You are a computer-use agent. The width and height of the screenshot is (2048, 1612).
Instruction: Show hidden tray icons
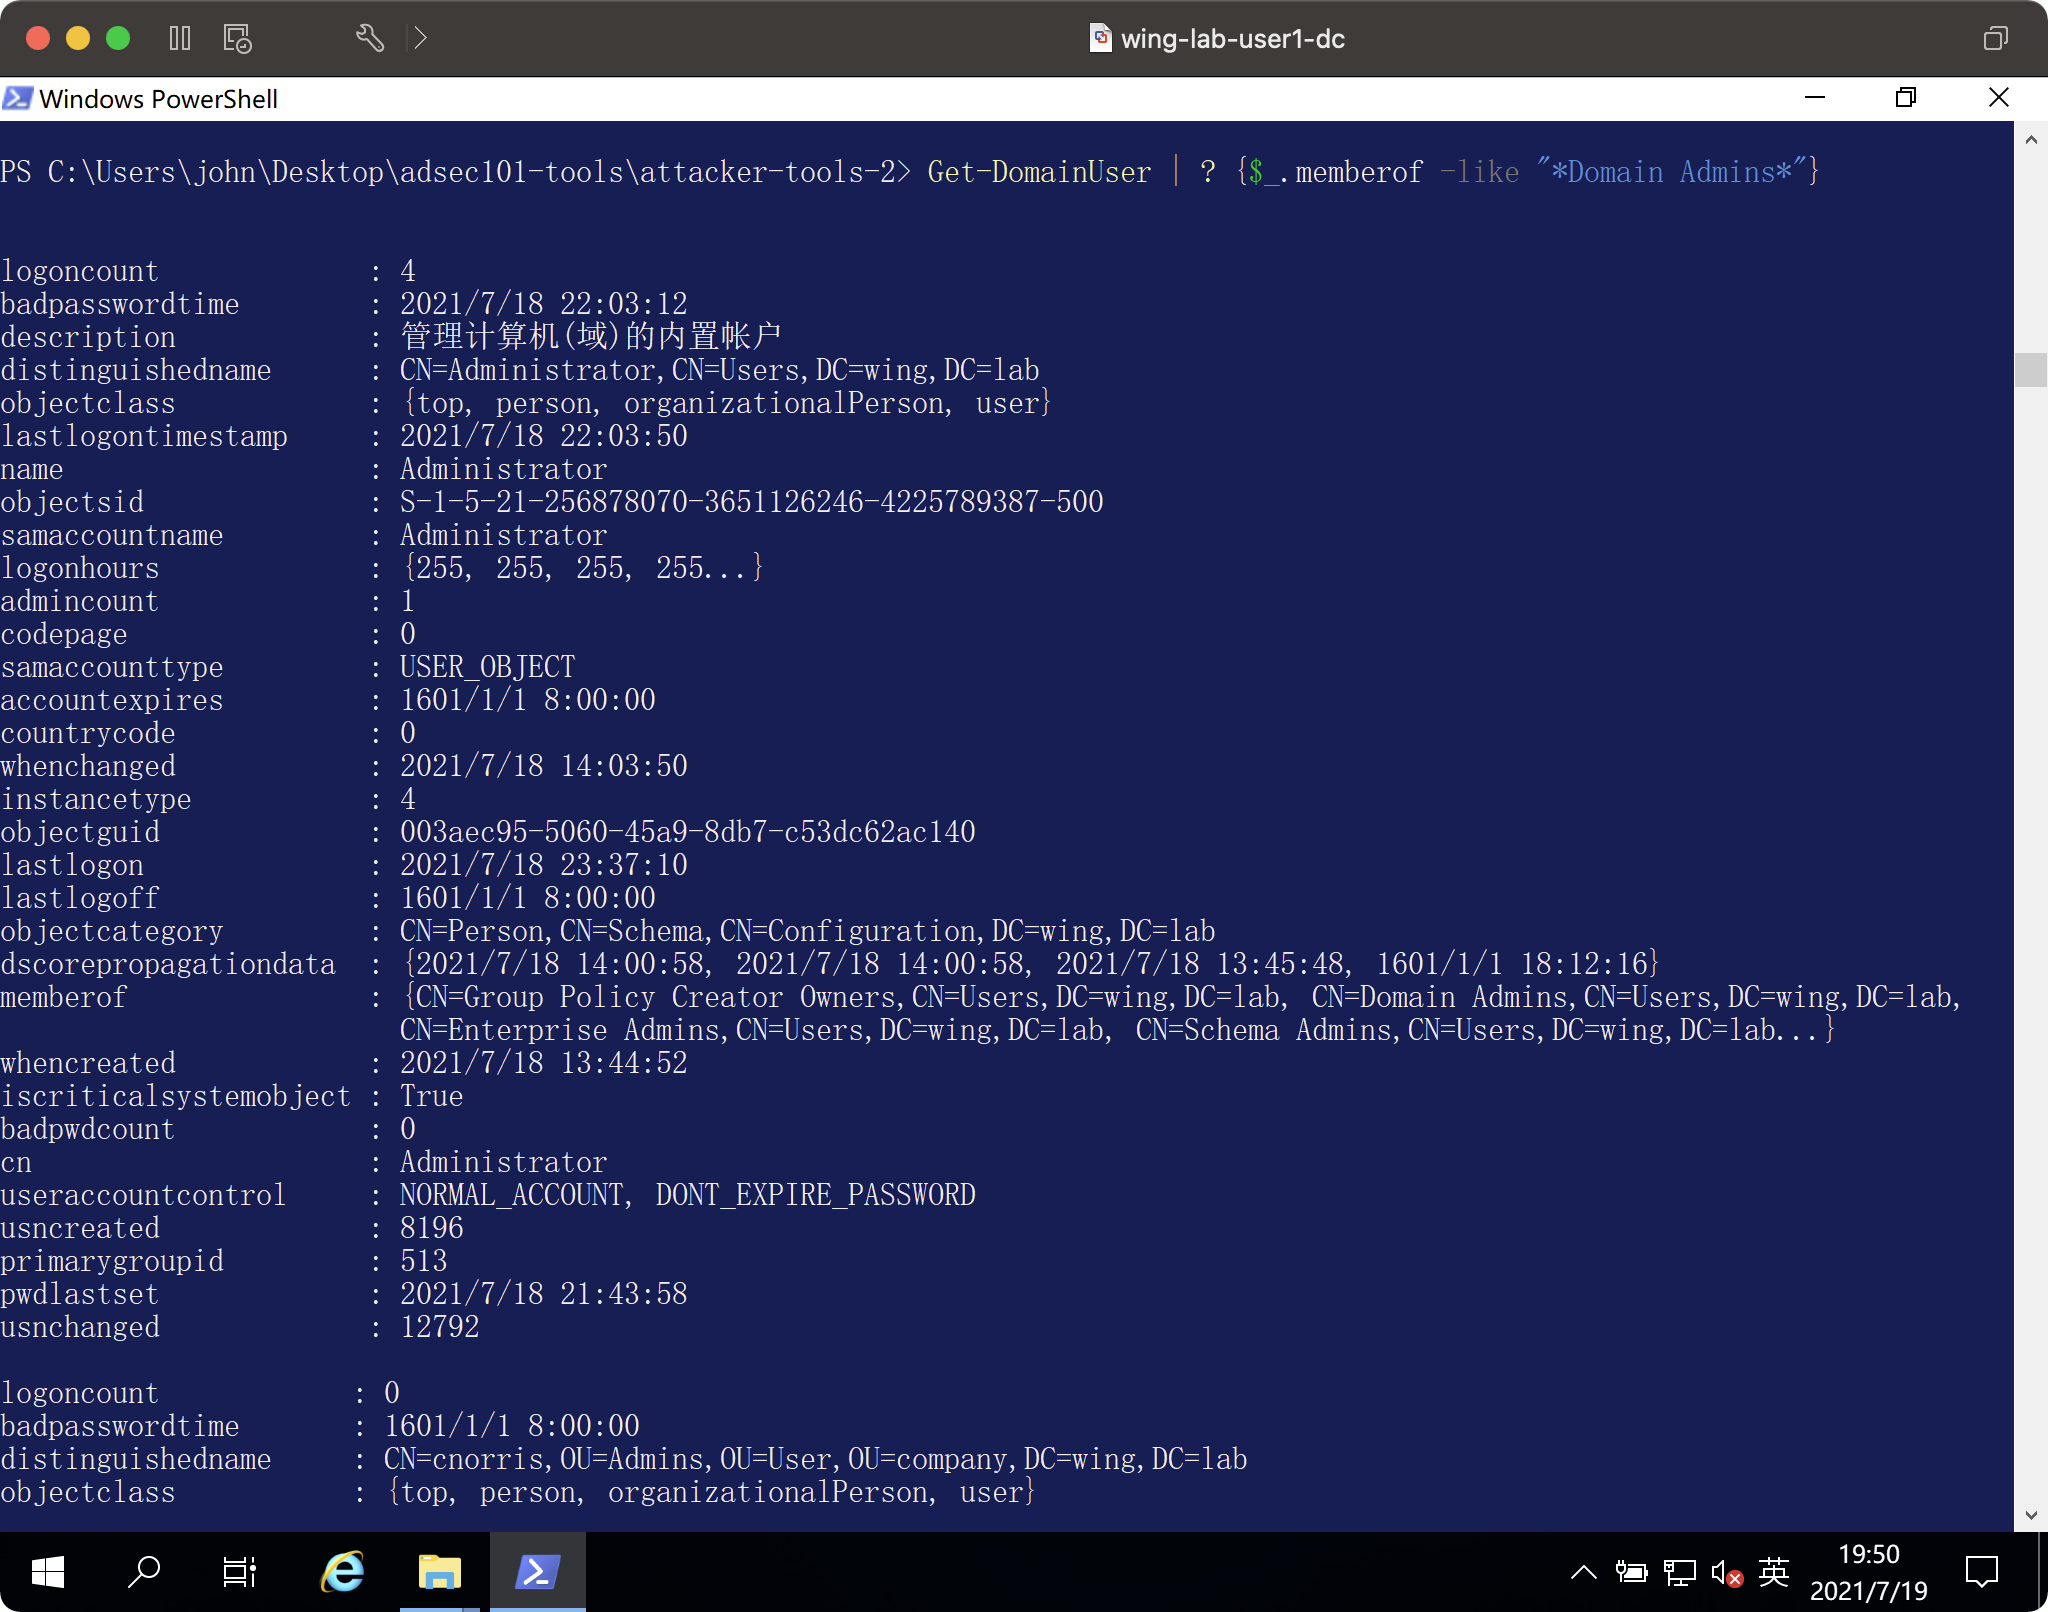pos(1584,1572)
